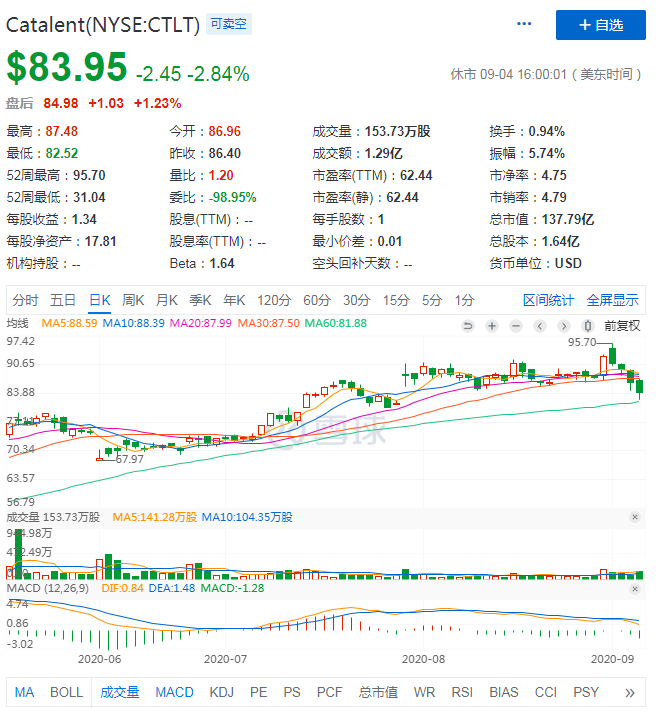Choose the 120分 interval tab
The image size is (664, 711).
[x=274, y=300]
